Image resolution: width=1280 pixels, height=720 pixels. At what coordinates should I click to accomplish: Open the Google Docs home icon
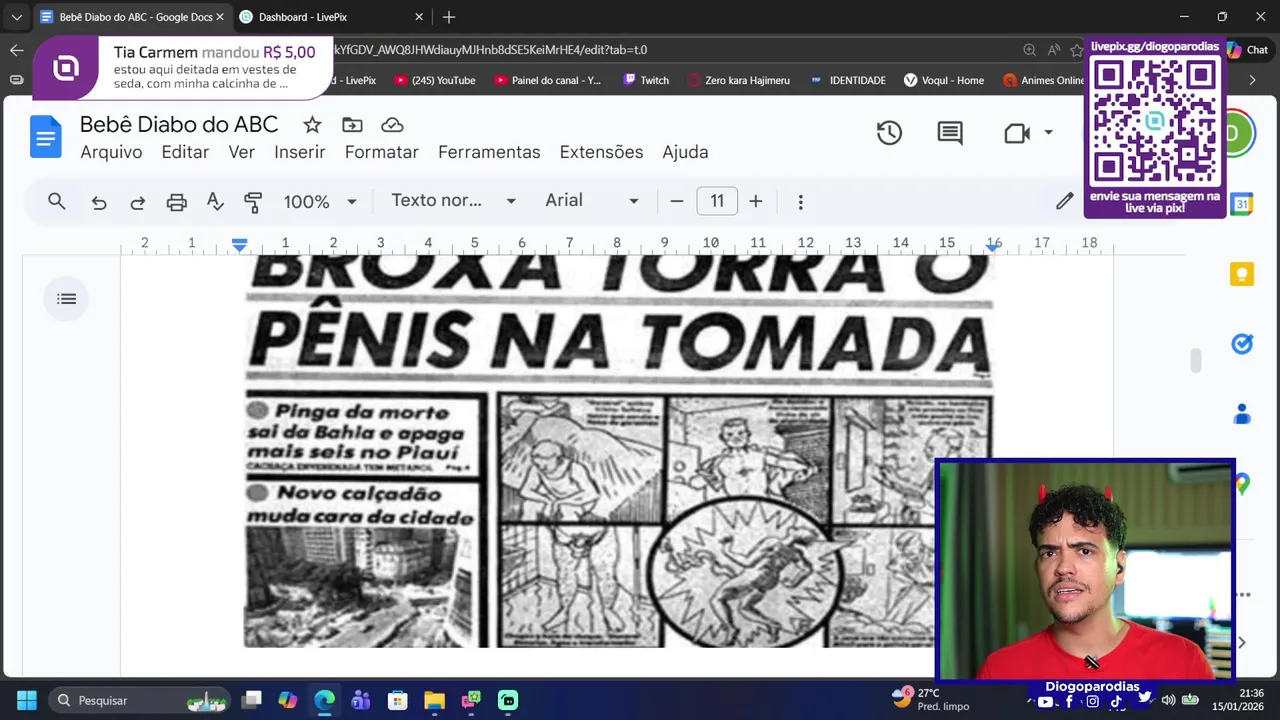[x=46, y=137]
